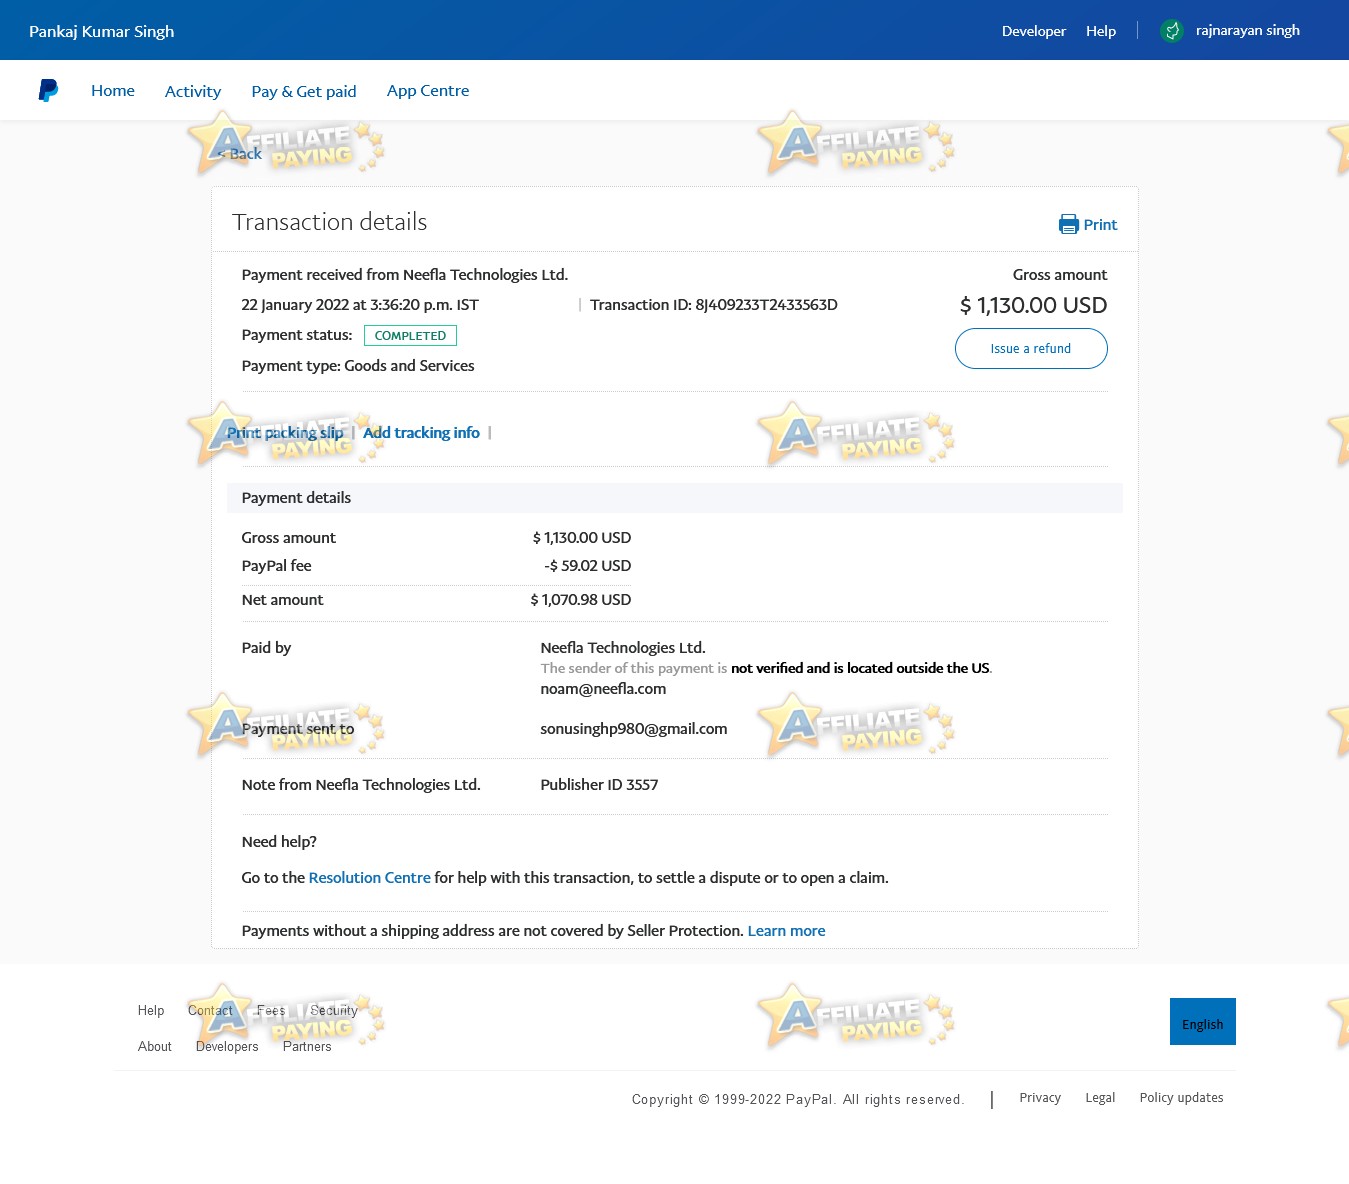Click the PayPal fee value -$ 59.02 USD
Screen dimensions: 1349x1184
point(588,566)
